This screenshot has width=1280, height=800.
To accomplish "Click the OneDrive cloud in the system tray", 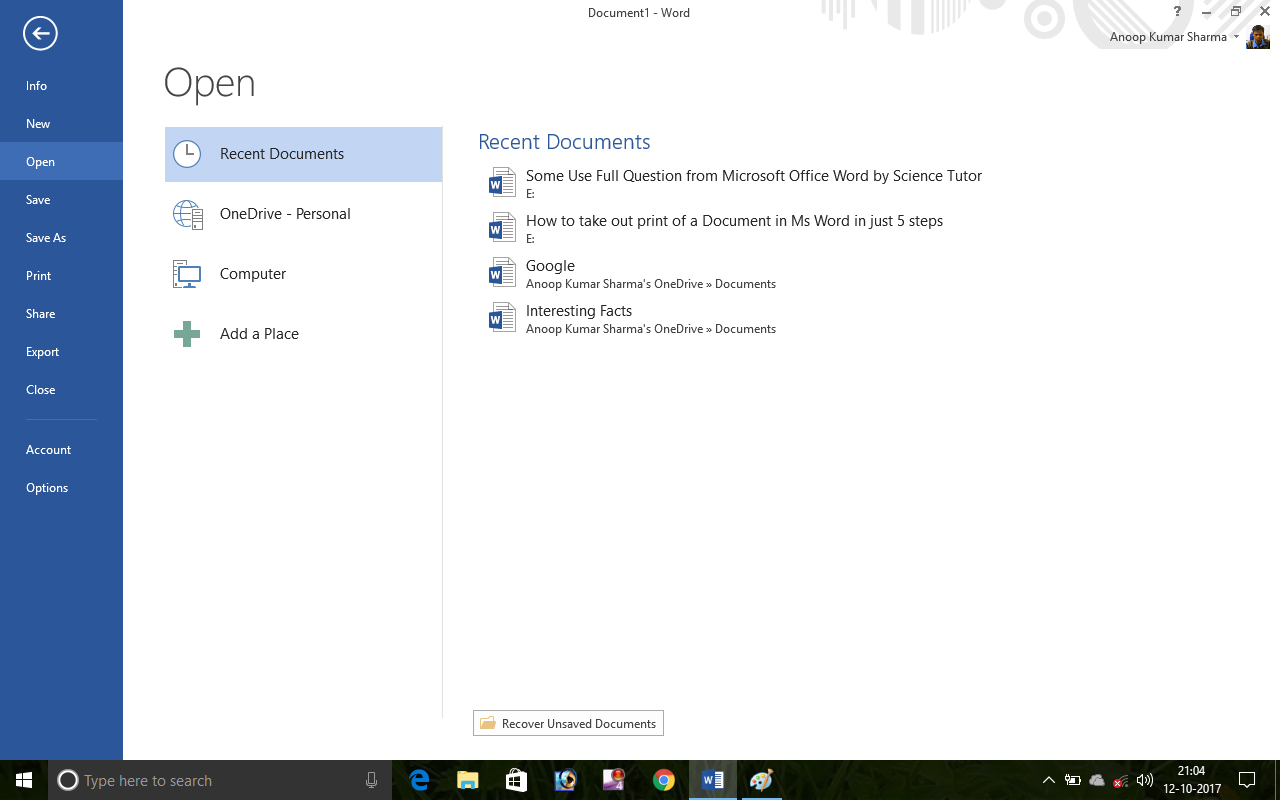I will click(1097, 781).
